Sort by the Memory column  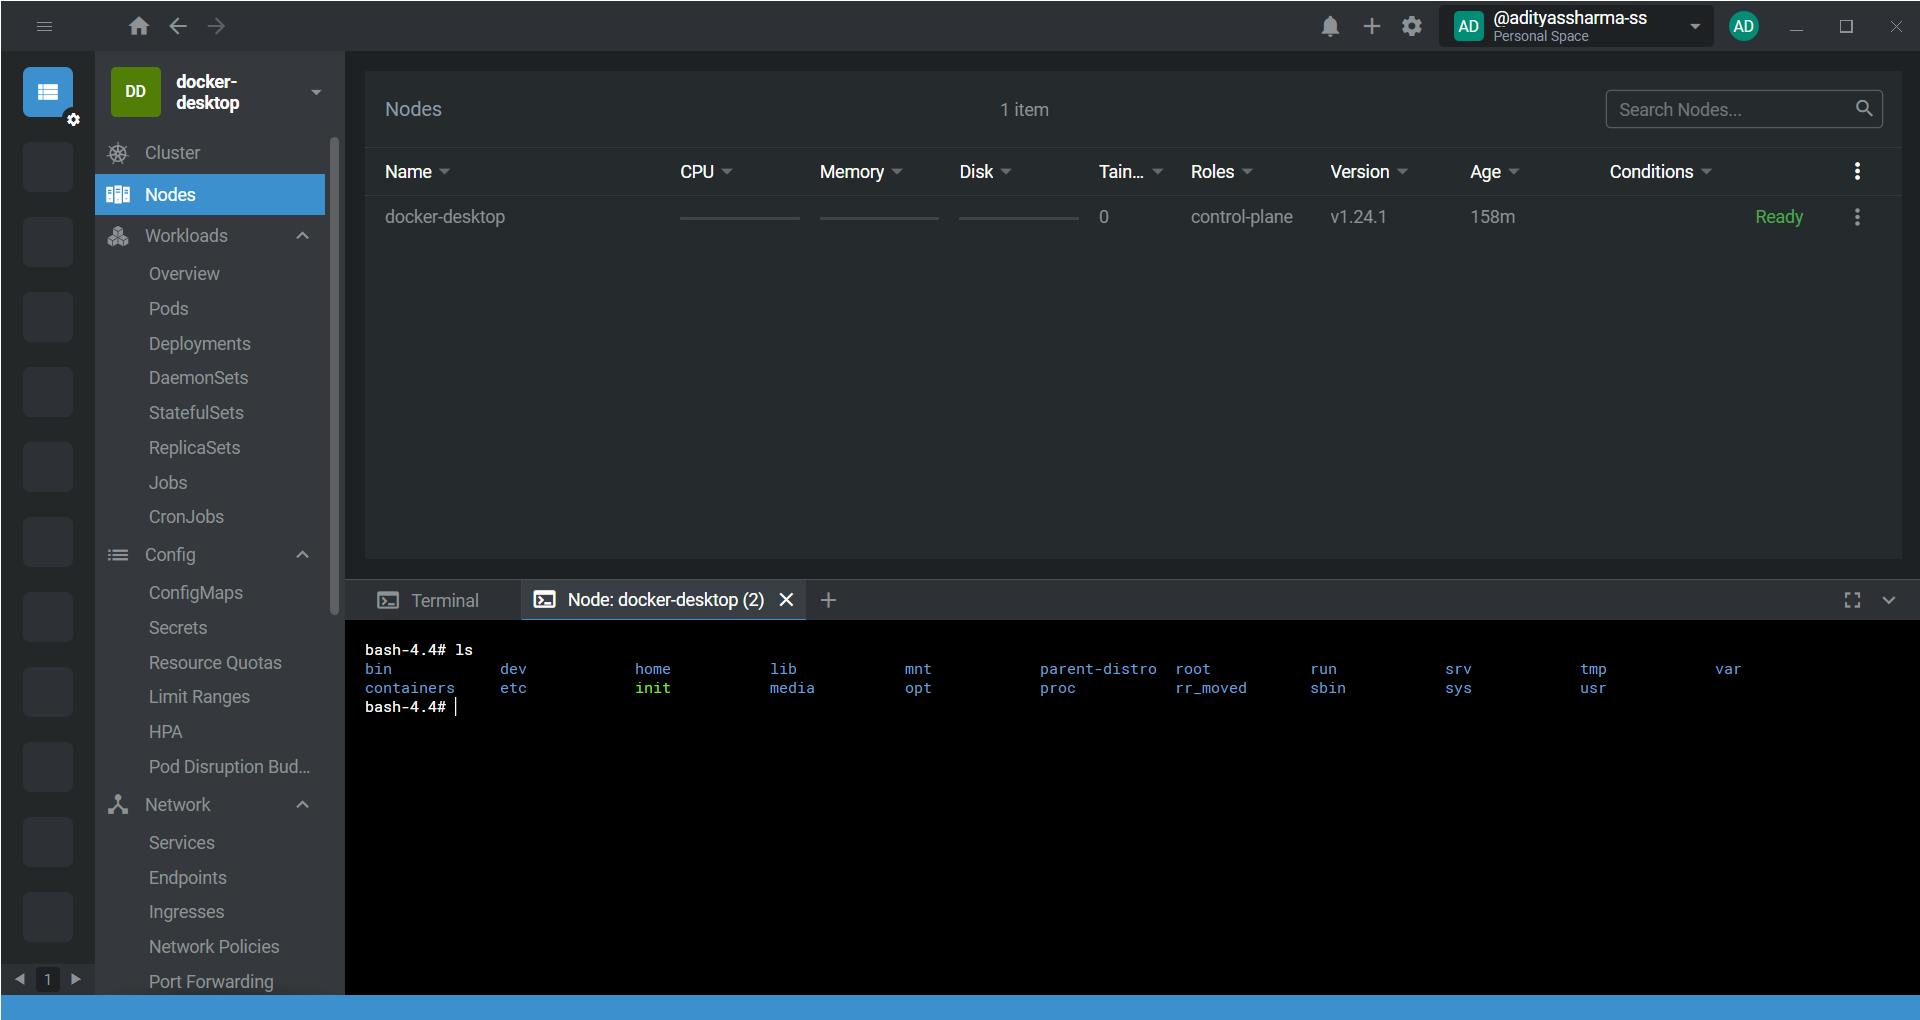[x=861, y=172]
